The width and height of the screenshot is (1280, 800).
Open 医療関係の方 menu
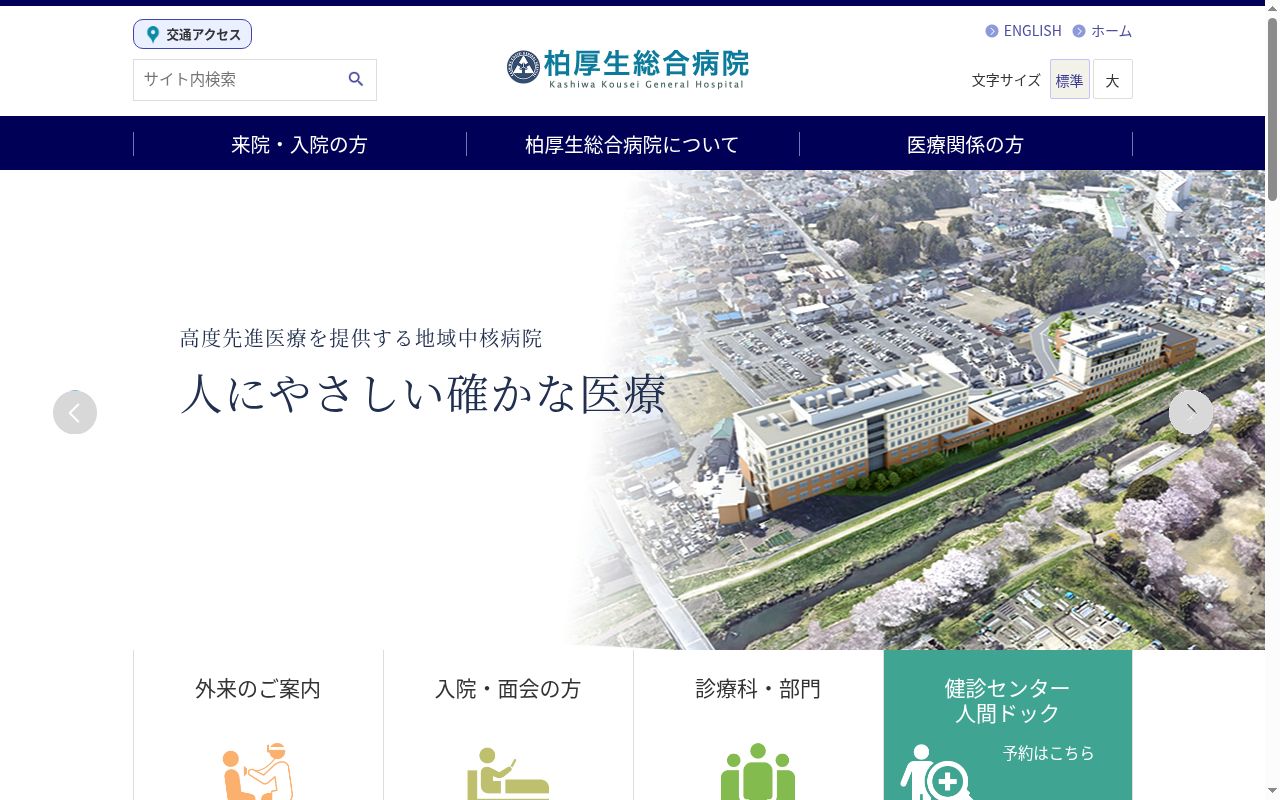(x=965, y=144)
